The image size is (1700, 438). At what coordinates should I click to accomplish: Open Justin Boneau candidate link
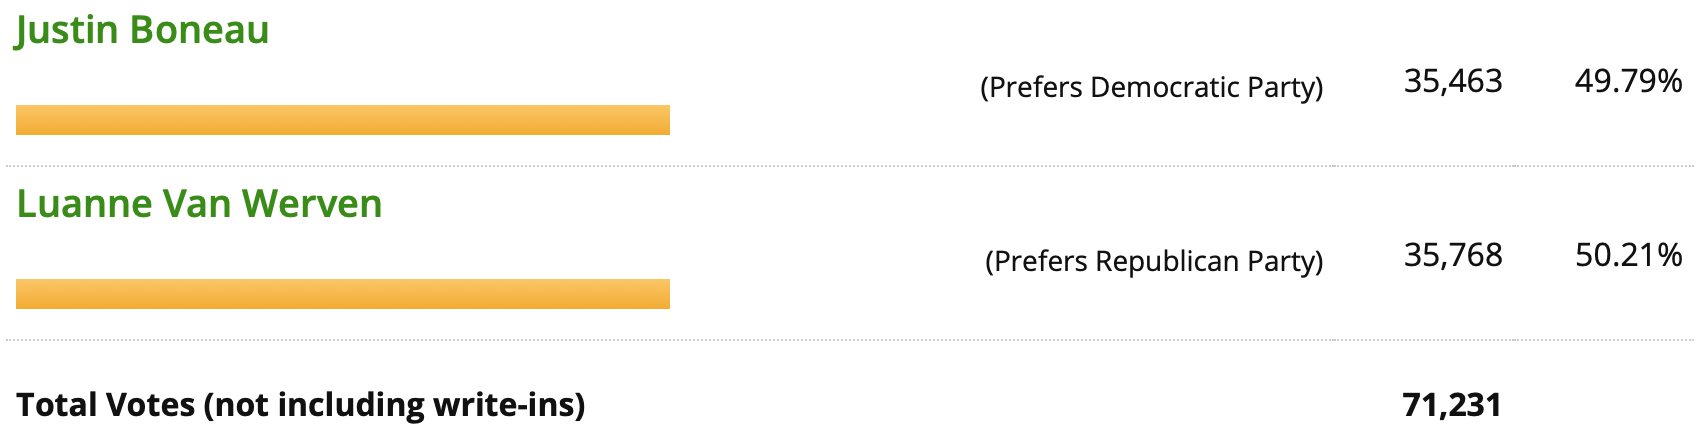pos(142,30)
